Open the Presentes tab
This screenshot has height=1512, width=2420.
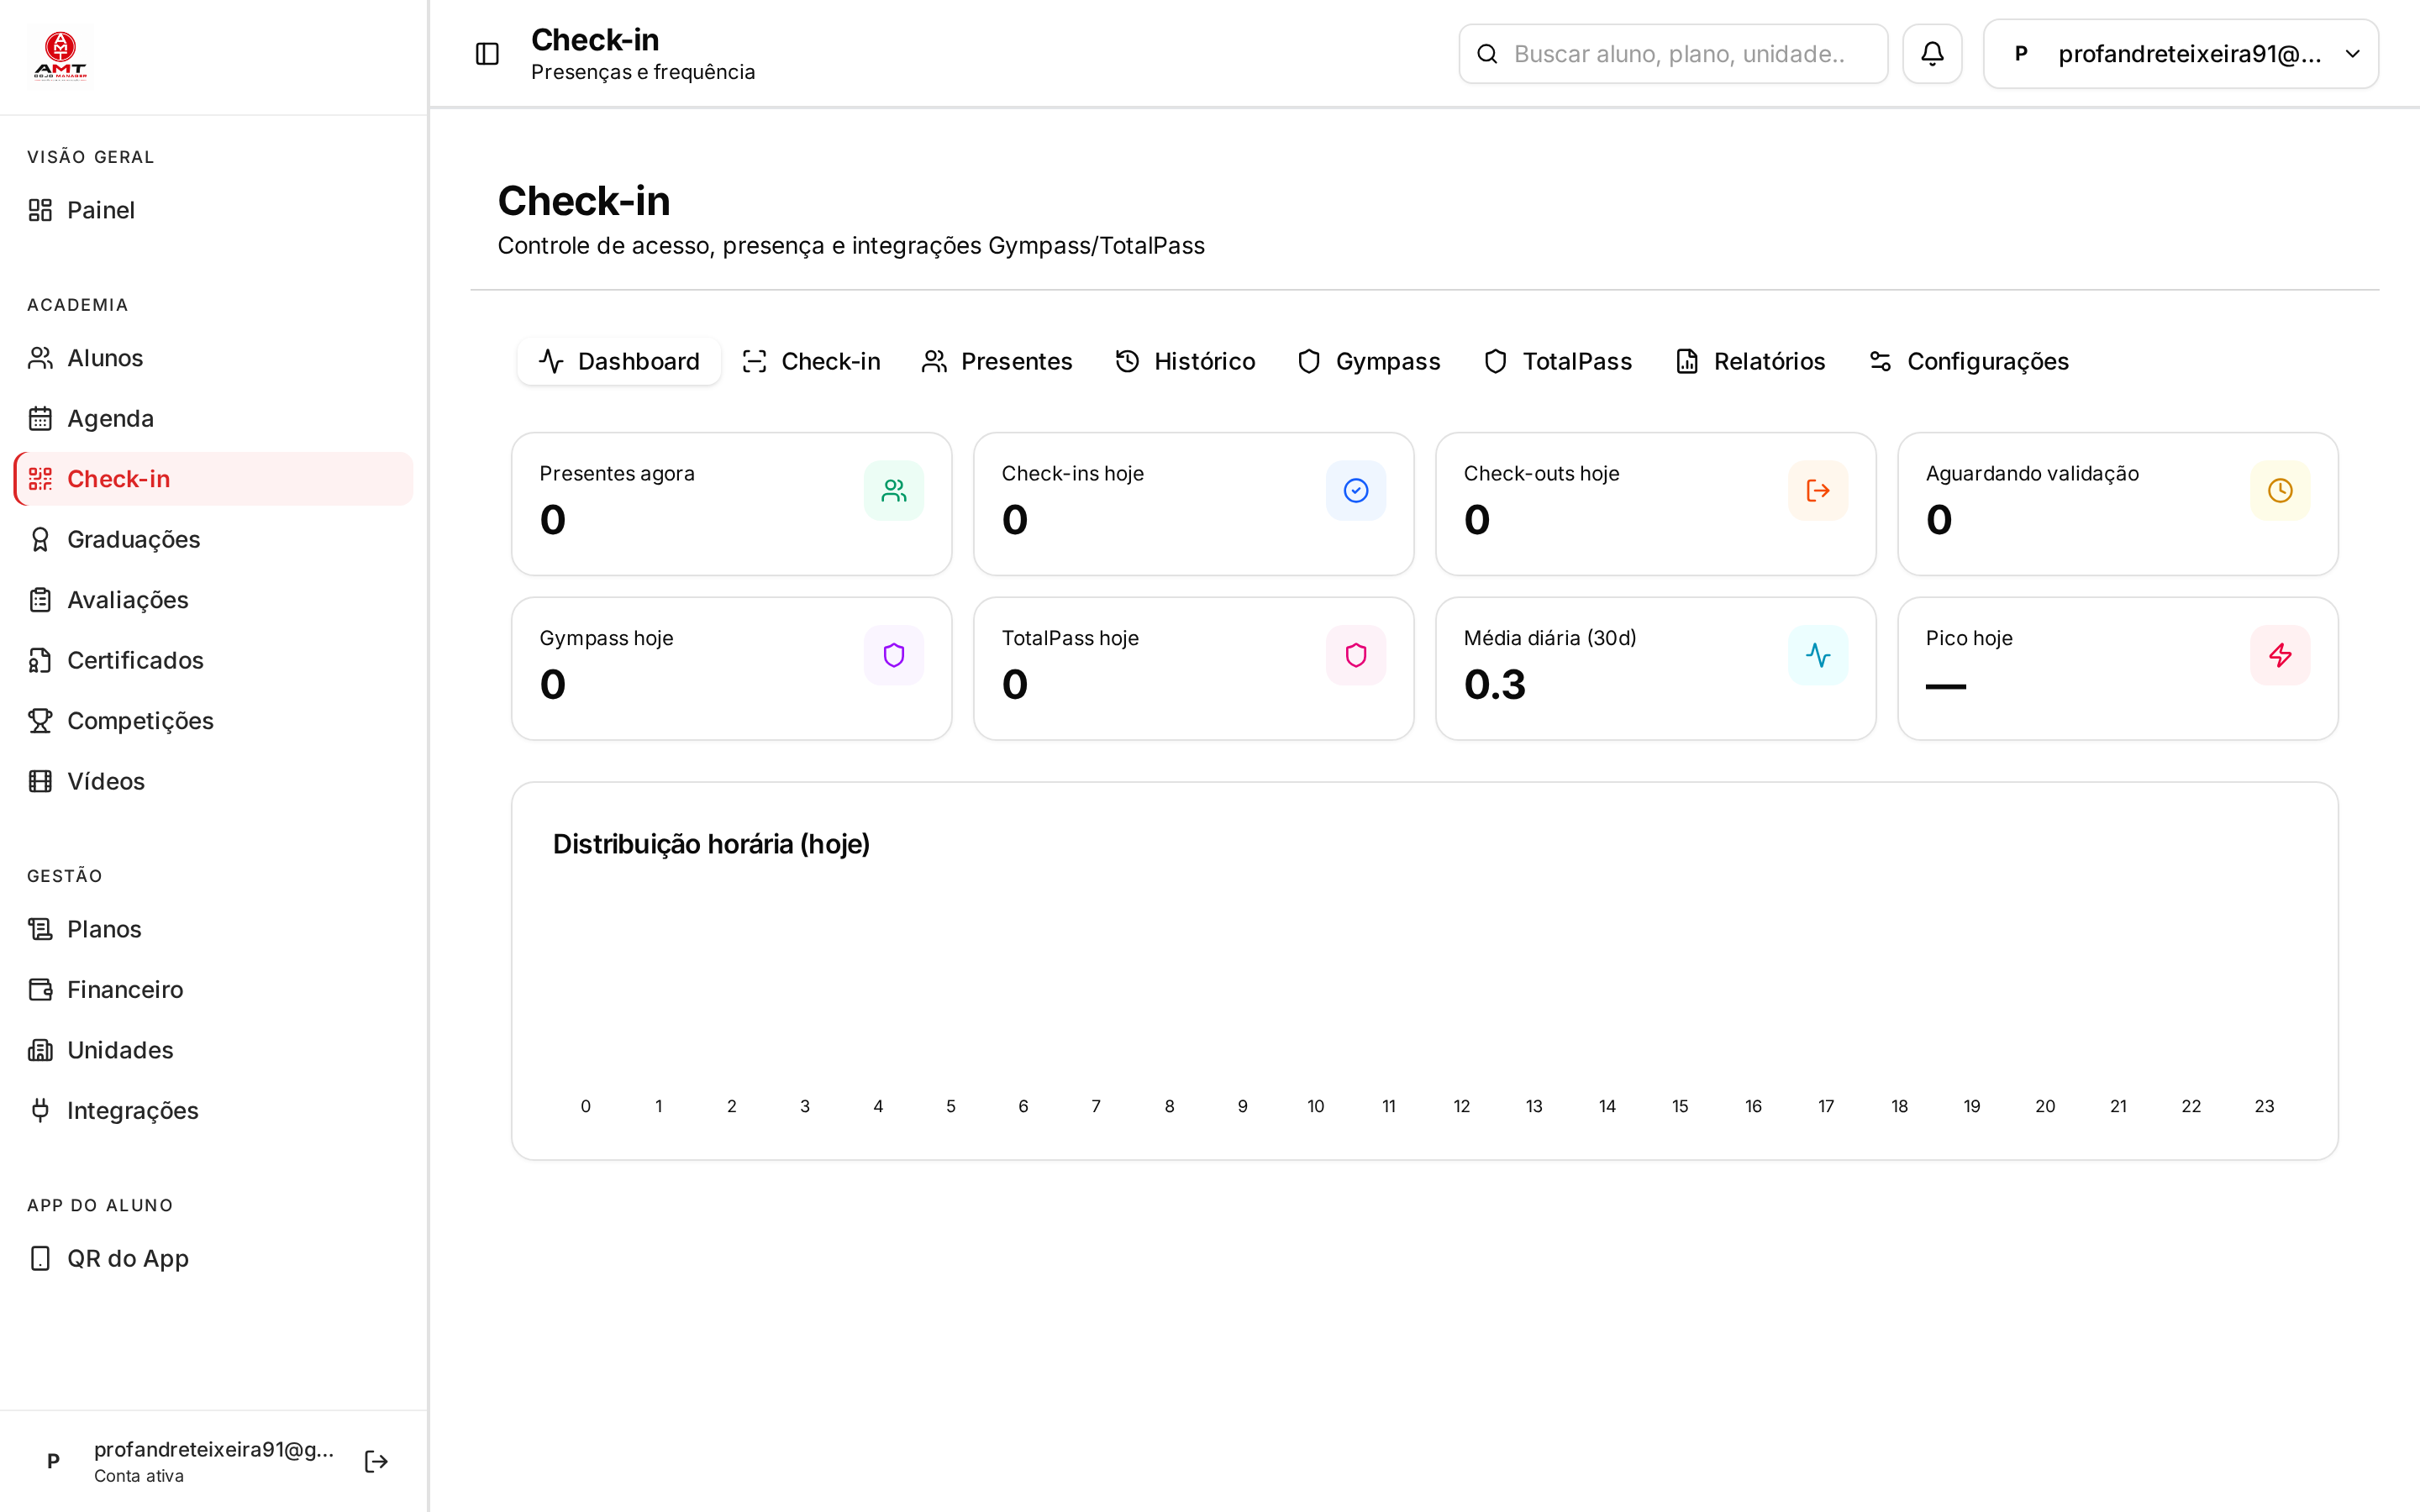tap(997, 361)
